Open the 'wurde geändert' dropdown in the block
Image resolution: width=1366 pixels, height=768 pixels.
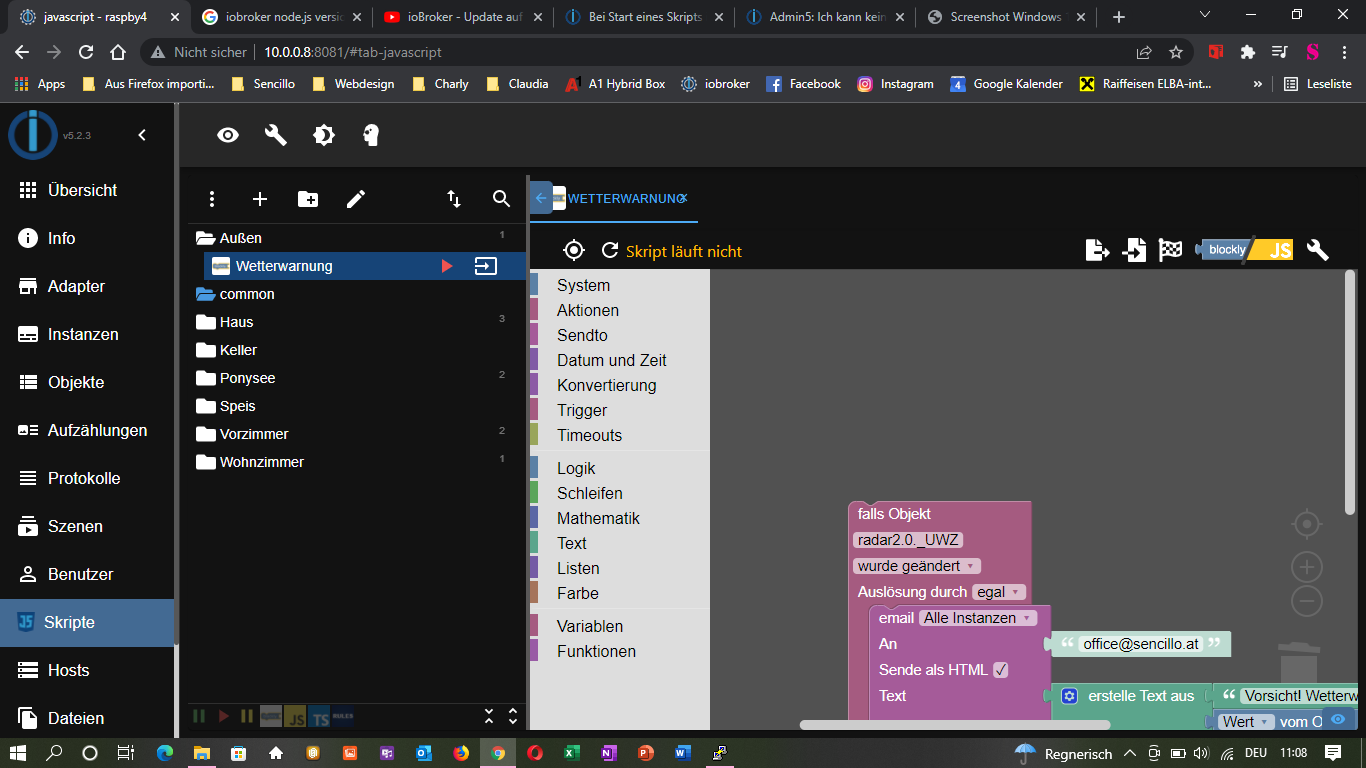click(916, 566)
